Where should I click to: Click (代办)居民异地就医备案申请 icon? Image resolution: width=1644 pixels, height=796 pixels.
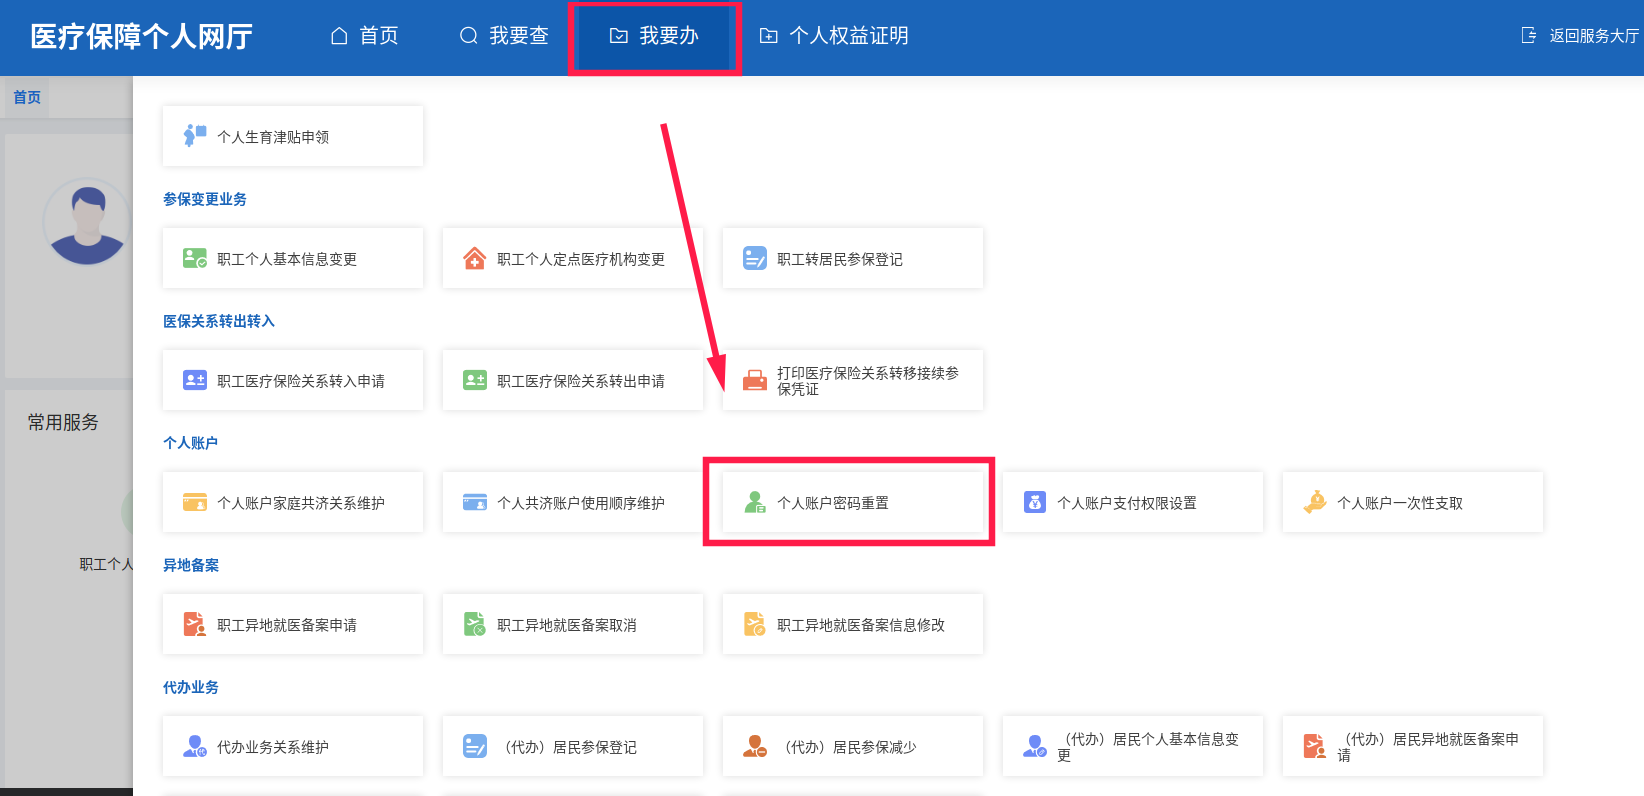point(1315,746)
